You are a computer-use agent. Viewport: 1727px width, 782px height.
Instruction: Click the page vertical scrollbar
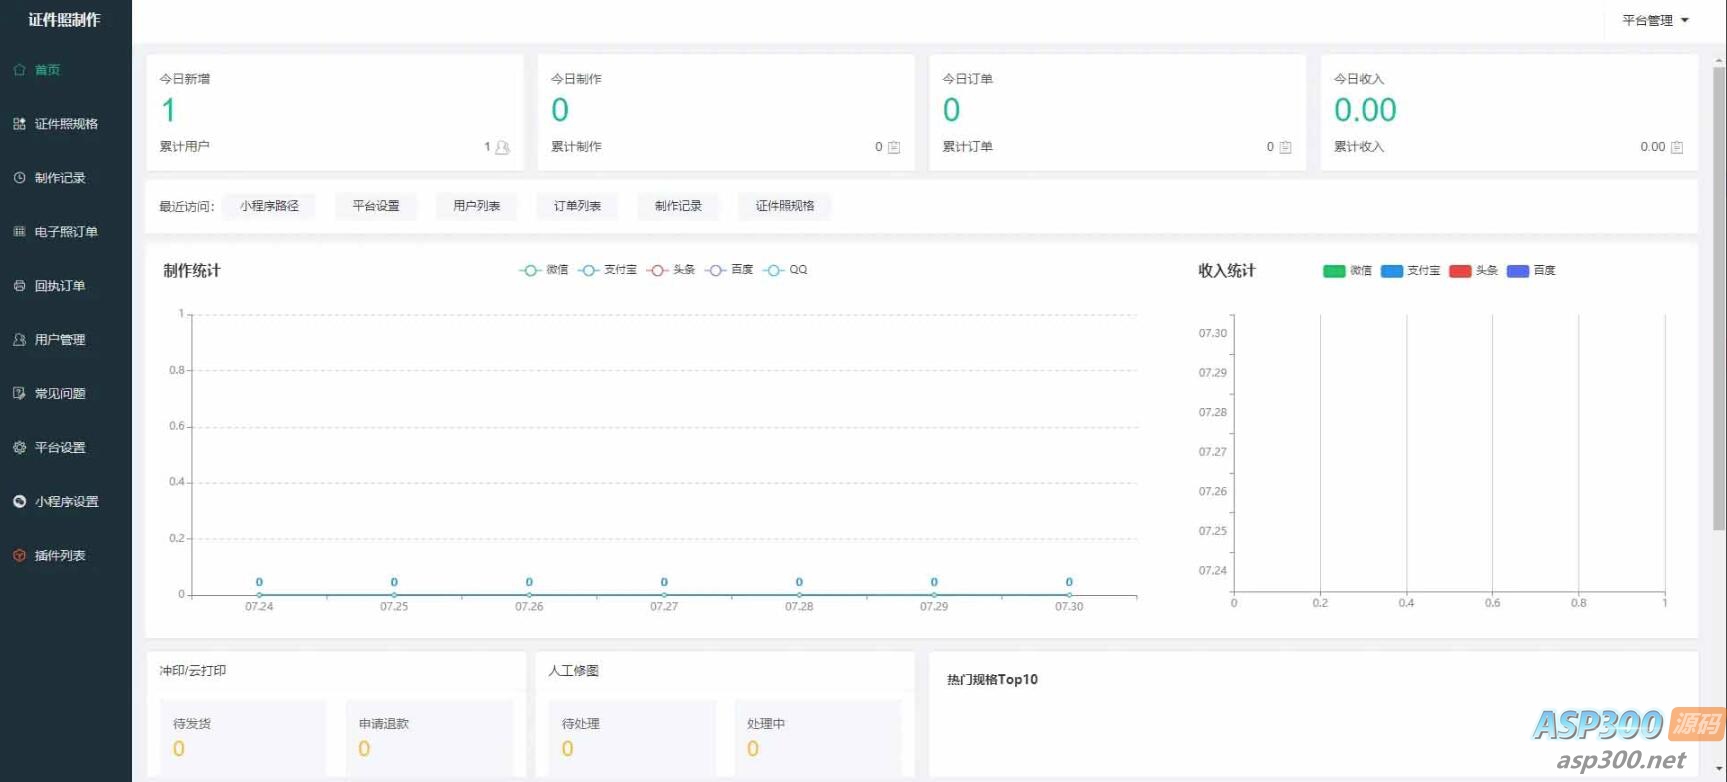(1719, 300)
